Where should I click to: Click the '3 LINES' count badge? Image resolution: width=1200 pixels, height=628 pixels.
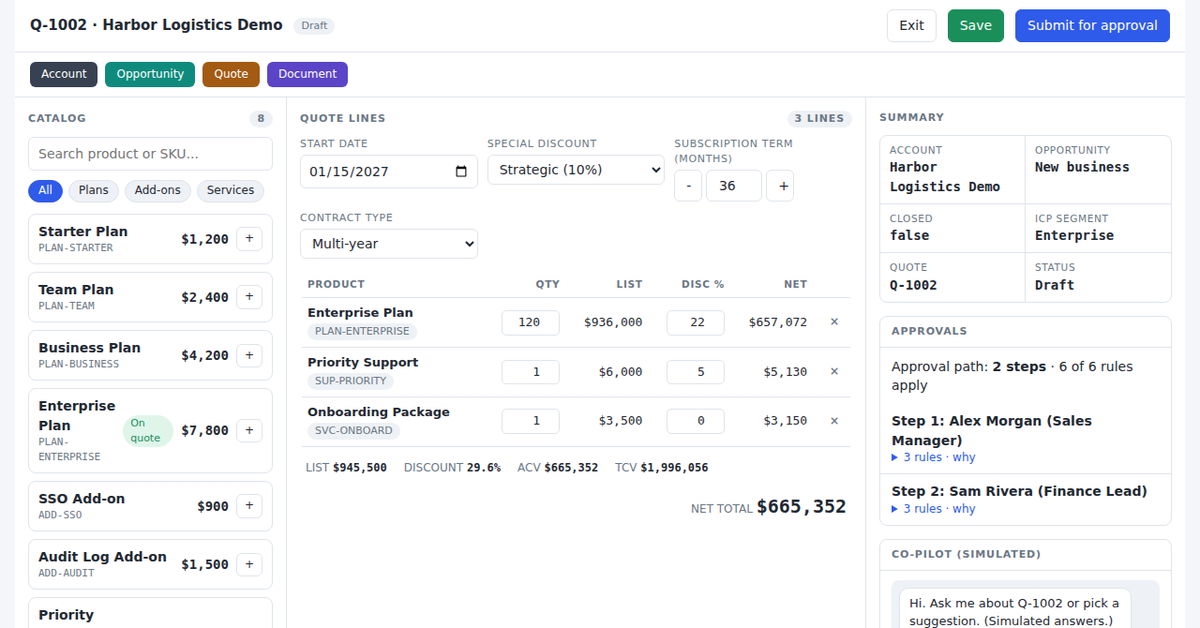click(x=819, y=118)
